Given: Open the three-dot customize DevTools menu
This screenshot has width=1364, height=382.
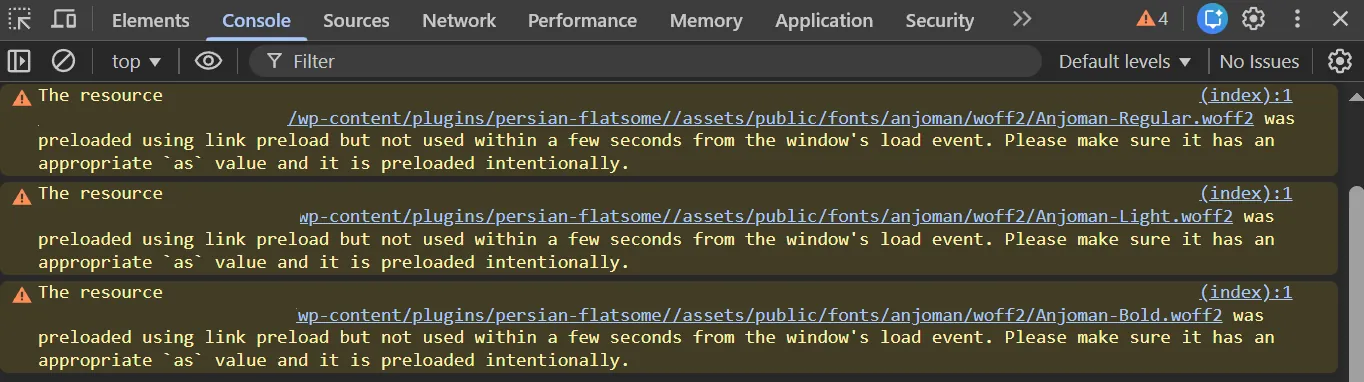Looking at the screenshot, I should coord(1298,19).
